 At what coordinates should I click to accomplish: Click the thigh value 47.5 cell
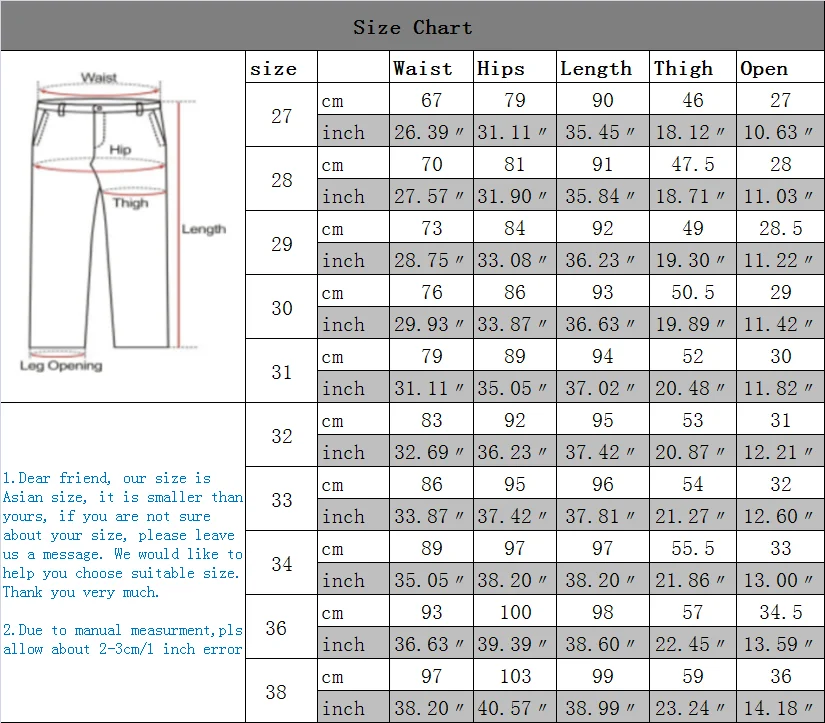pyautogui.click(x=693, y=164)
